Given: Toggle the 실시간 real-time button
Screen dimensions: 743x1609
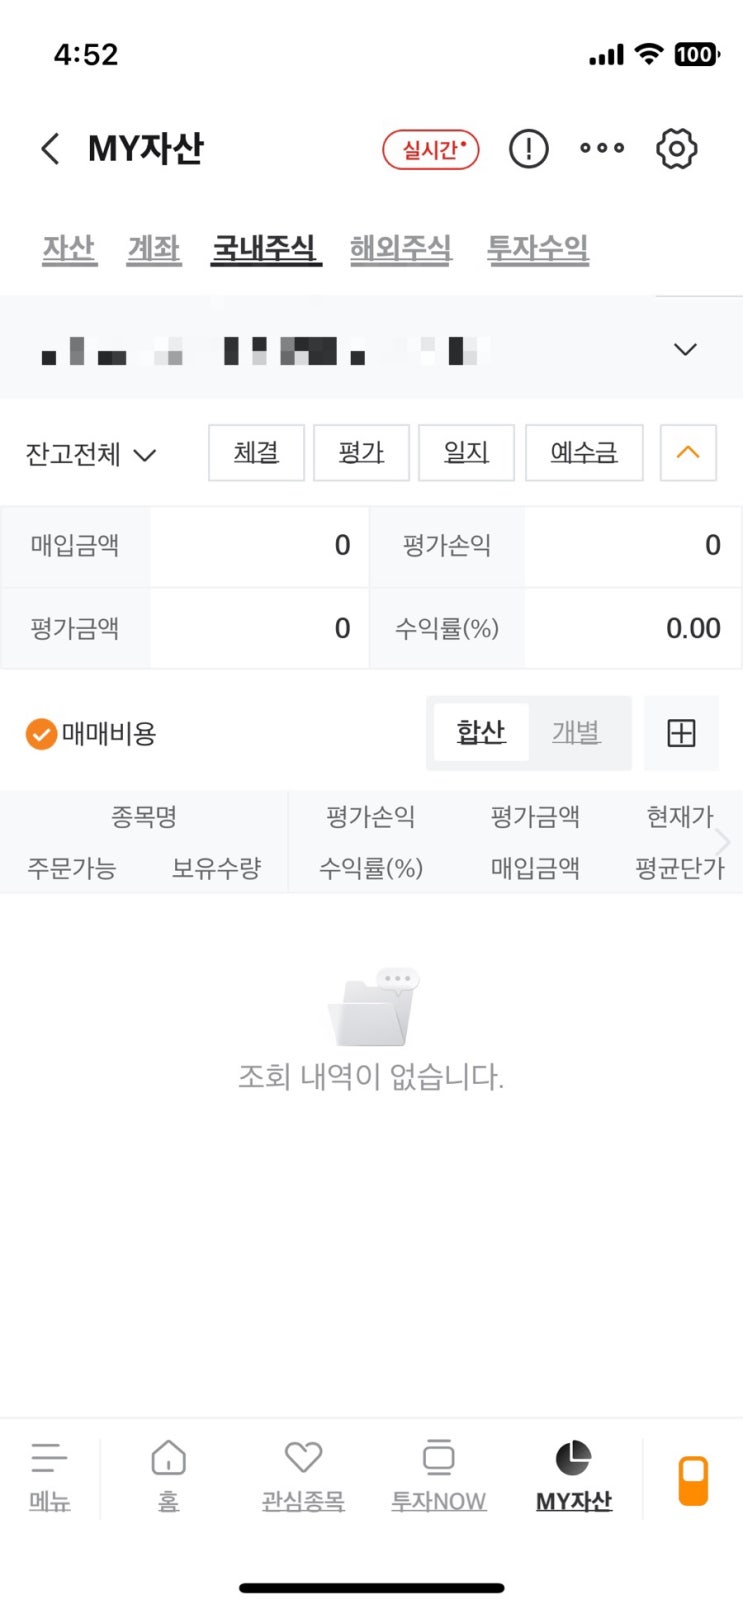Looking at the screenshot, I should 431,150.
